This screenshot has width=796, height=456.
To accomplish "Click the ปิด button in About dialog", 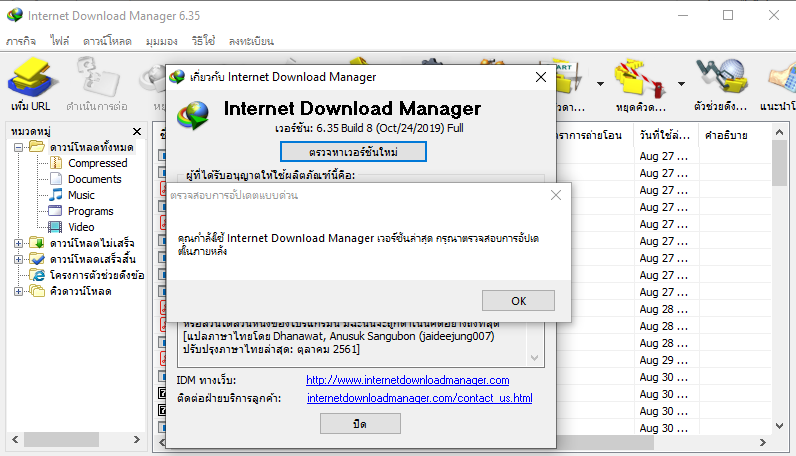I will click(x=360, y=424).
